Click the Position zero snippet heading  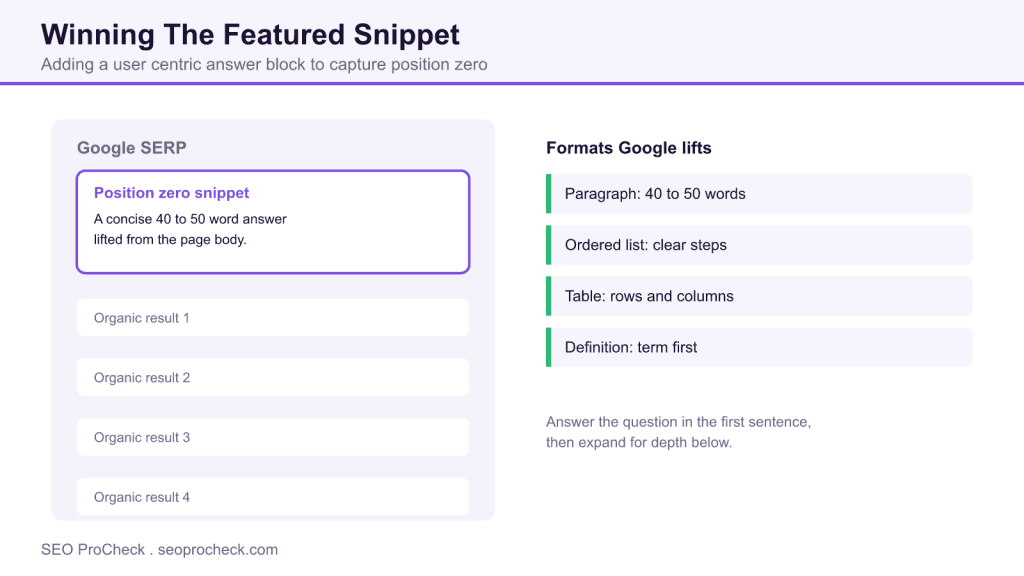(171, 193)
